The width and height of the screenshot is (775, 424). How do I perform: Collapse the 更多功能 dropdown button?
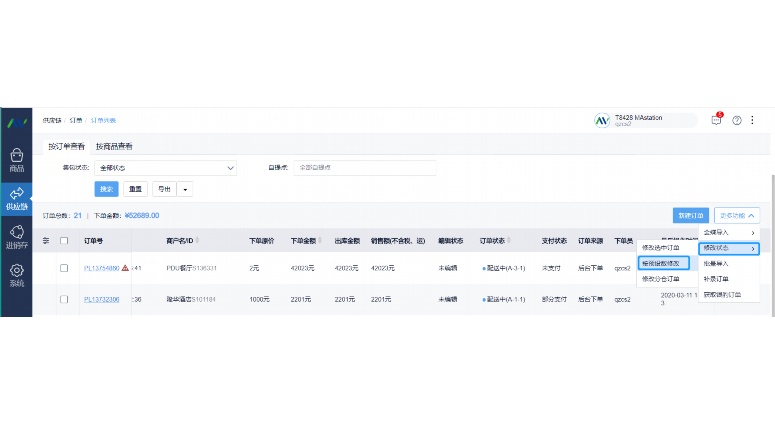click(x=736, y=215)
